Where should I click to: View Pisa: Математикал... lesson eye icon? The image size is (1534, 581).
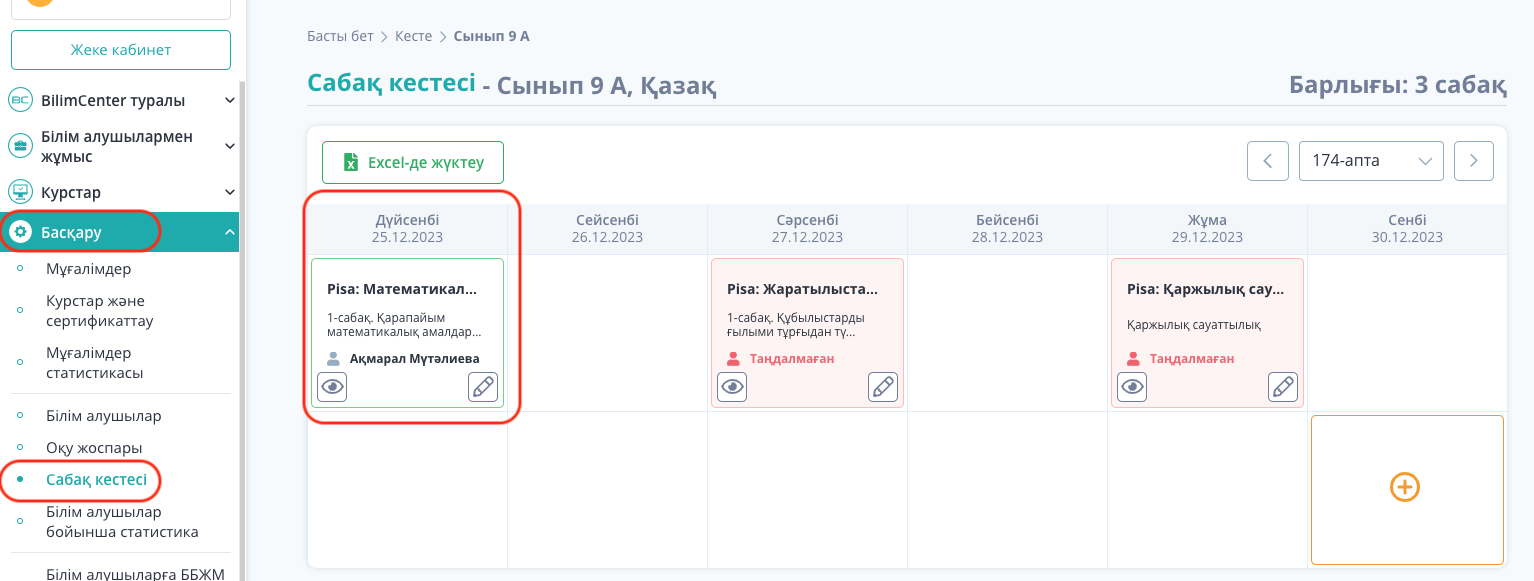click(332, 387)
